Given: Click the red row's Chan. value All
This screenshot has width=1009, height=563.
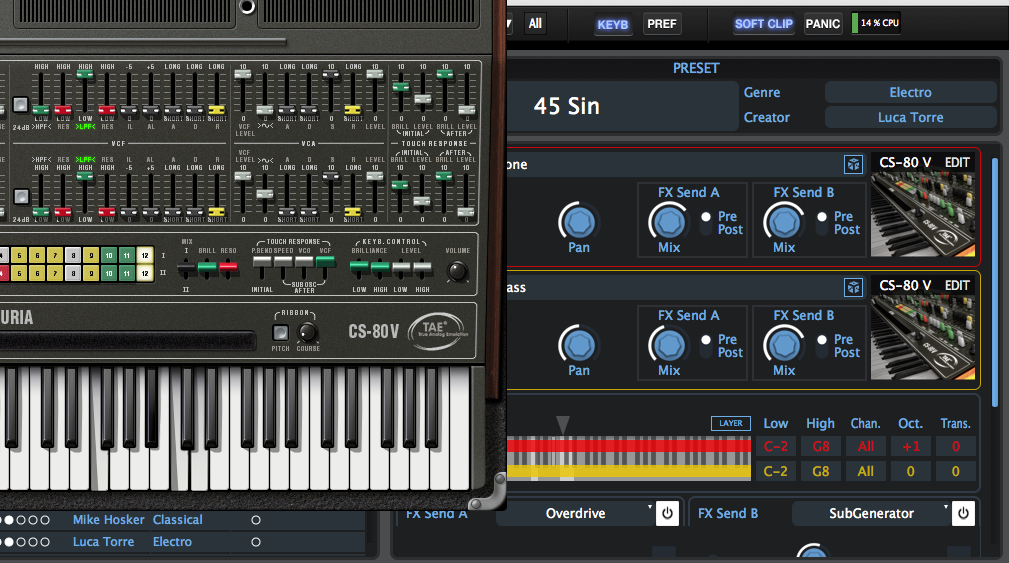Looking at the screenshot, I should 866,447.
